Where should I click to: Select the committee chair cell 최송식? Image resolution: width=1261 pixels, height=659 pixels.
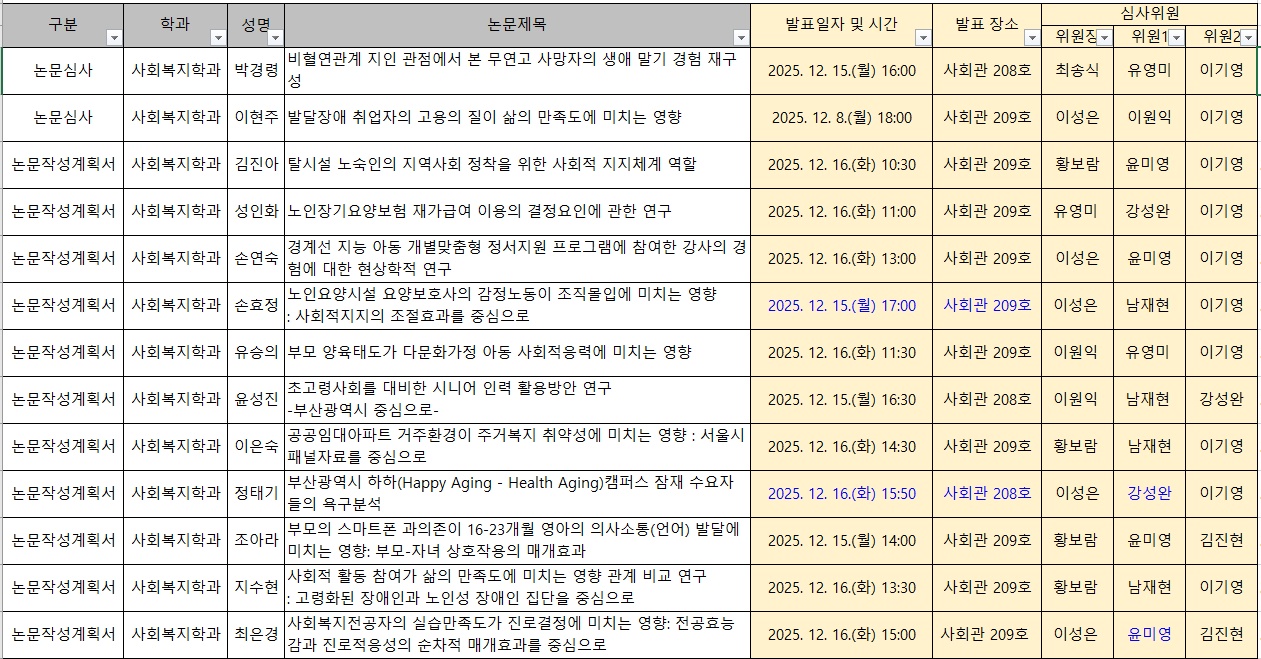pyautogui.click(x=1077, y=71)
